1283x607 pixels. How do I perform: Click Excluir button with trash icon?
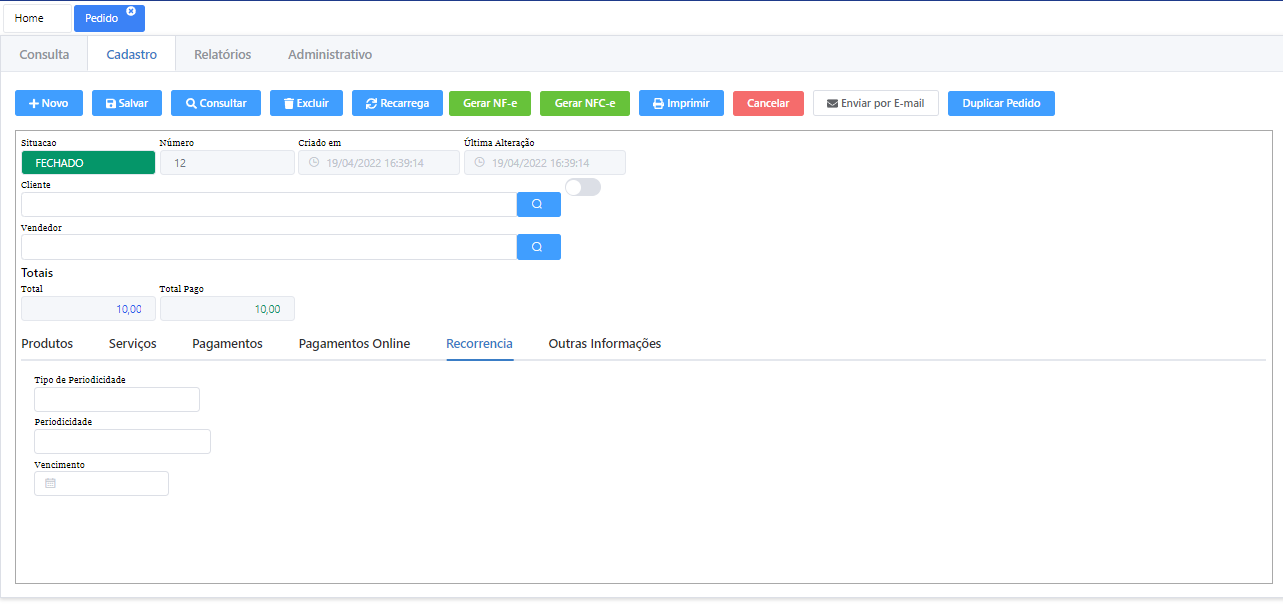tap(306, 103)
